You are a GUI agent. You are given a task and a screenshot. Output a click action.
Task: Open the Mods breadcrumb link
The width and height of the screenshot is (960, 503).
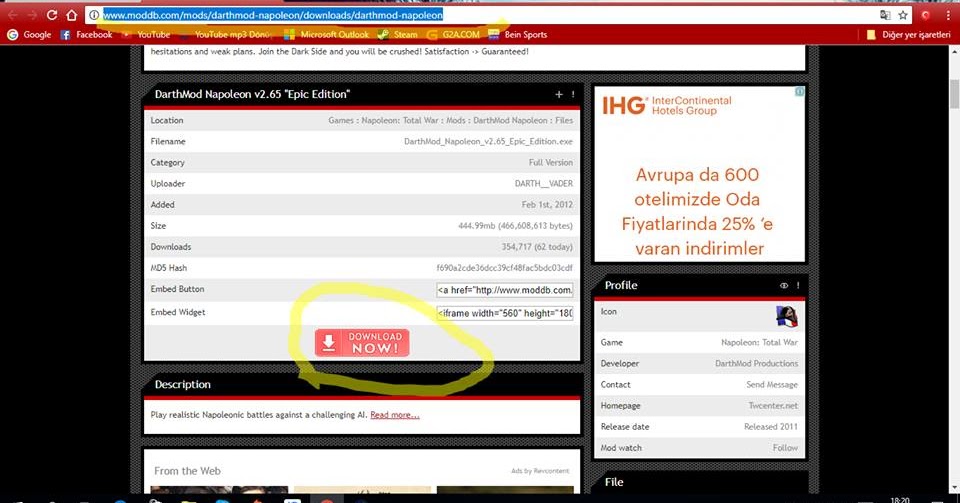click(x=456, y=121)
